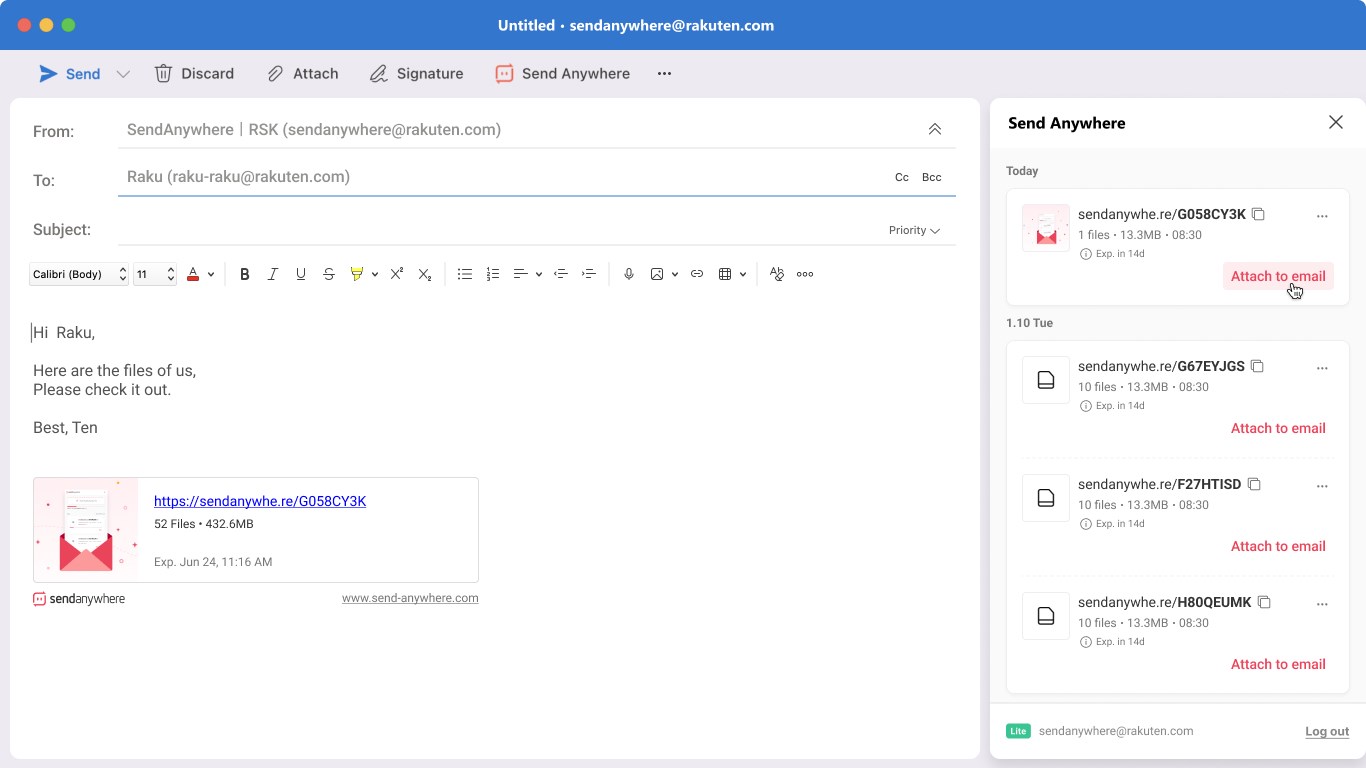Click Attach in the toolbar
Screen dimensions: 1366x768
(303, 74)
